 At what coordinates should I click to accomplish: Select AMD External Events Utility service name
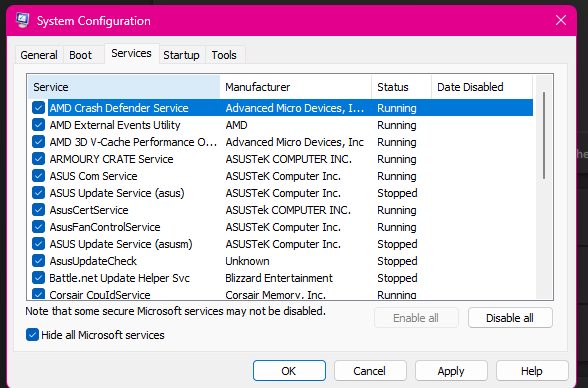tap(115, 125)
